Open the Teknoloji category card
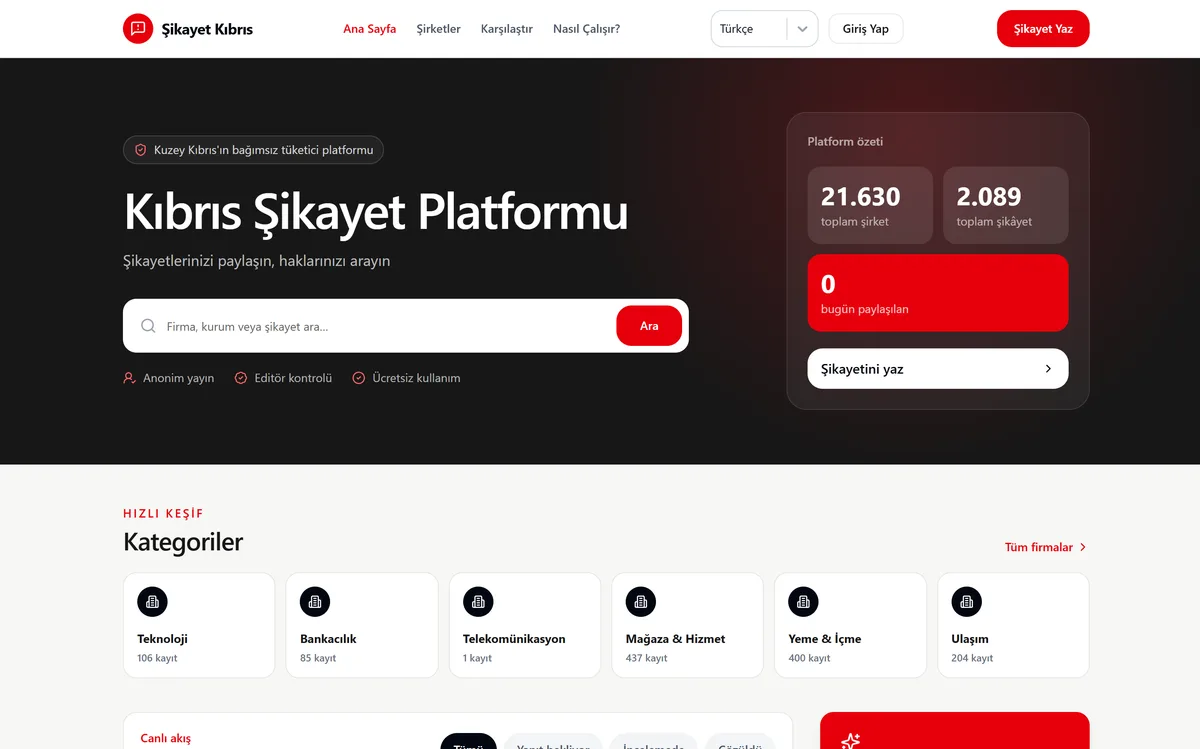Image resolution: width=1200 pixels, height=749 pixels. [x=199, y=625]
